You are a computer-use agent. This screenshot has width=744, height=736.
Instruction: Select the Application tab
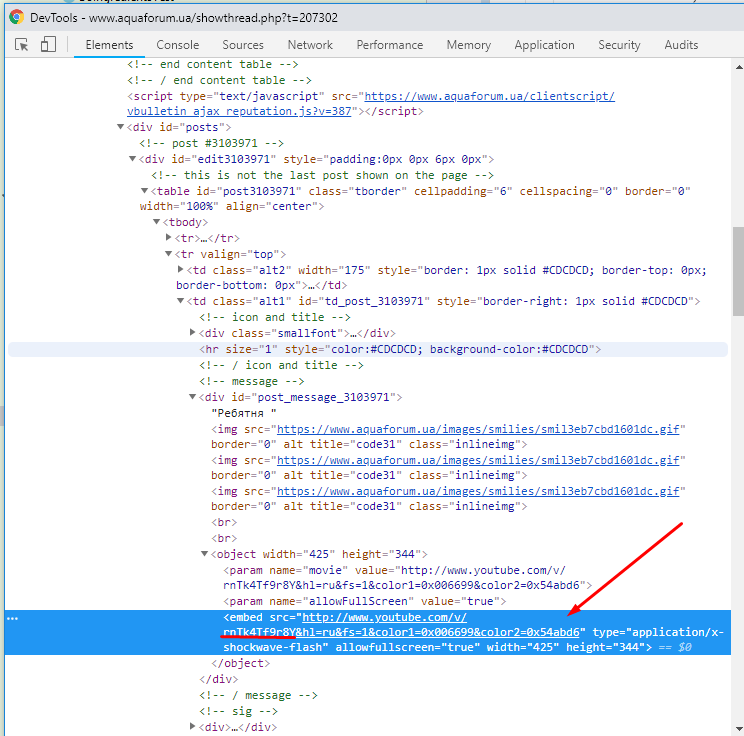pos(544,45)
